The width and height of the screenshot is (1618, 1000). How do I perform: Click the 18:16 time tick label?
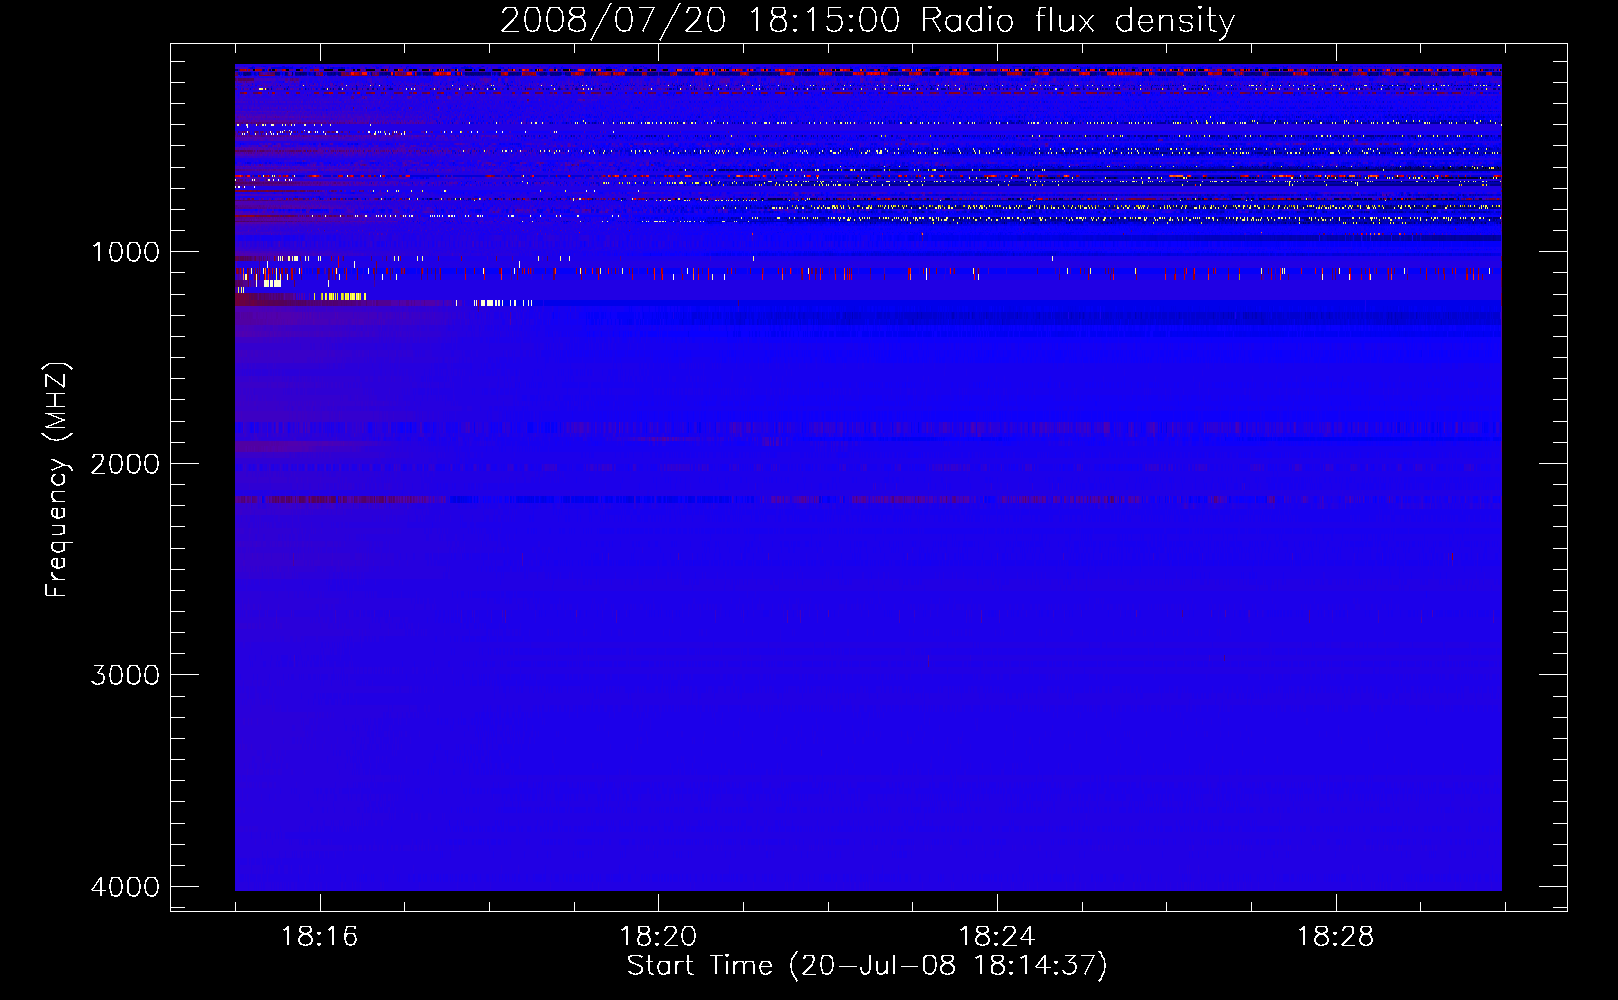pos(319,937)
